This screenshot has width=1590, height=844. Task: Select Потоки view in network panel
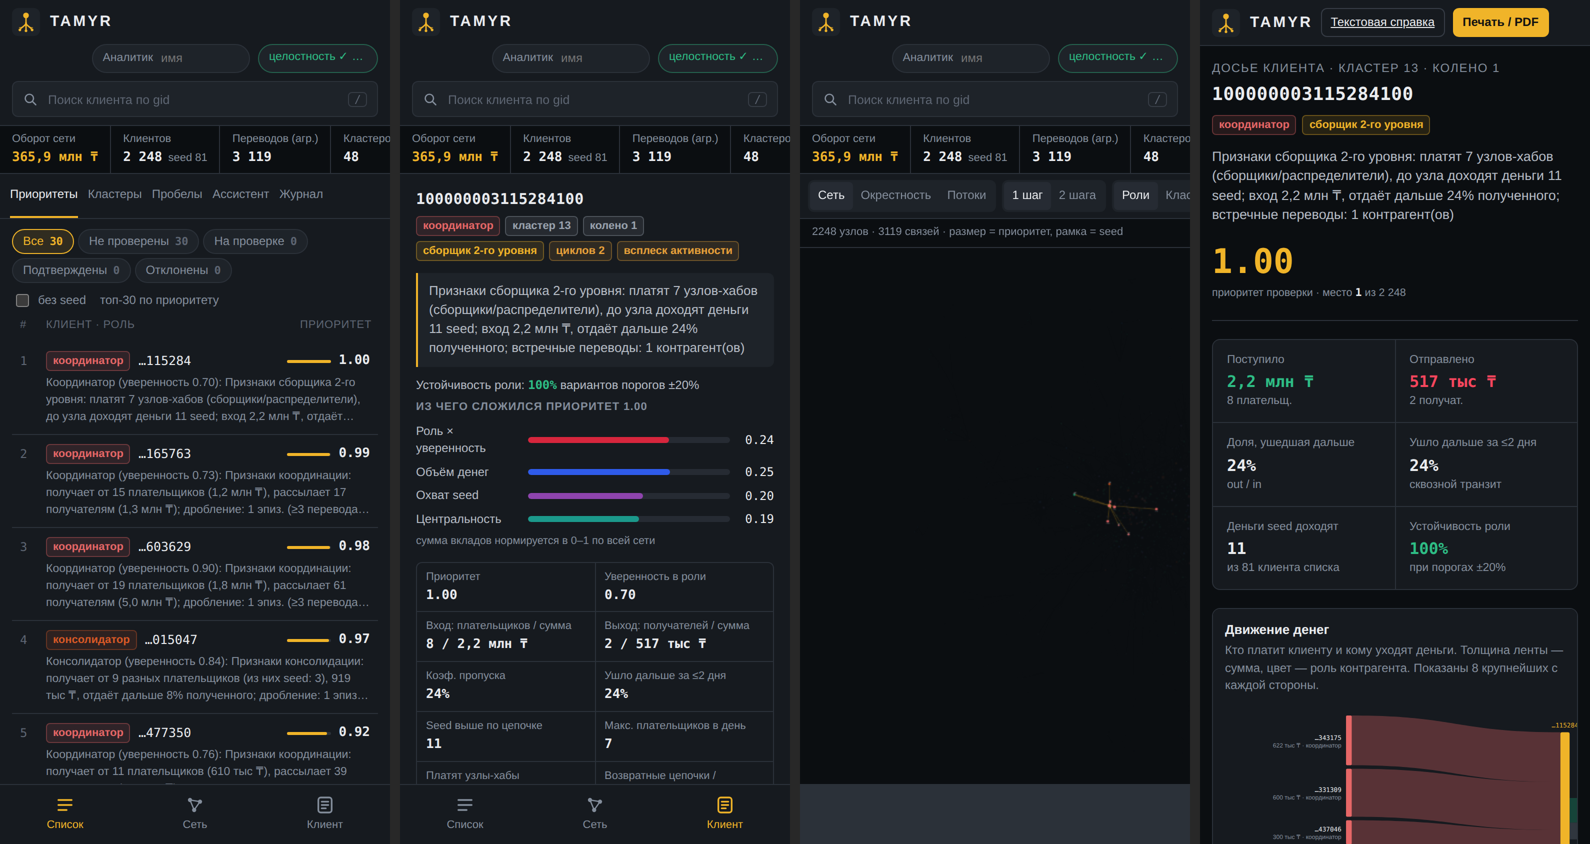[x=966, y=195]
